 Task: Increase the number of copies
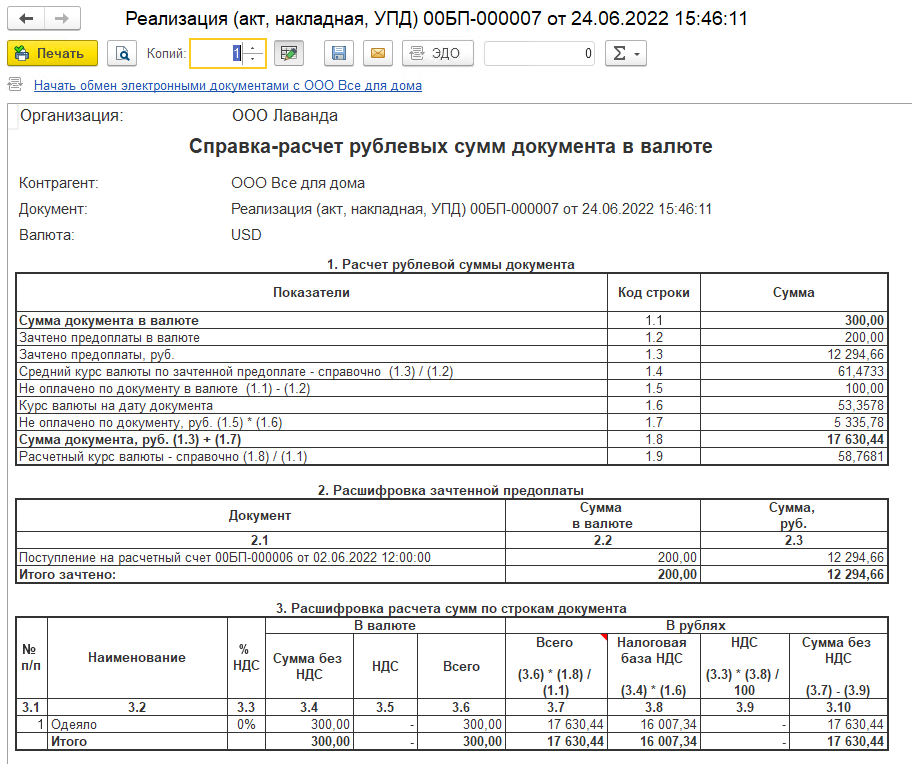(253, 48)
